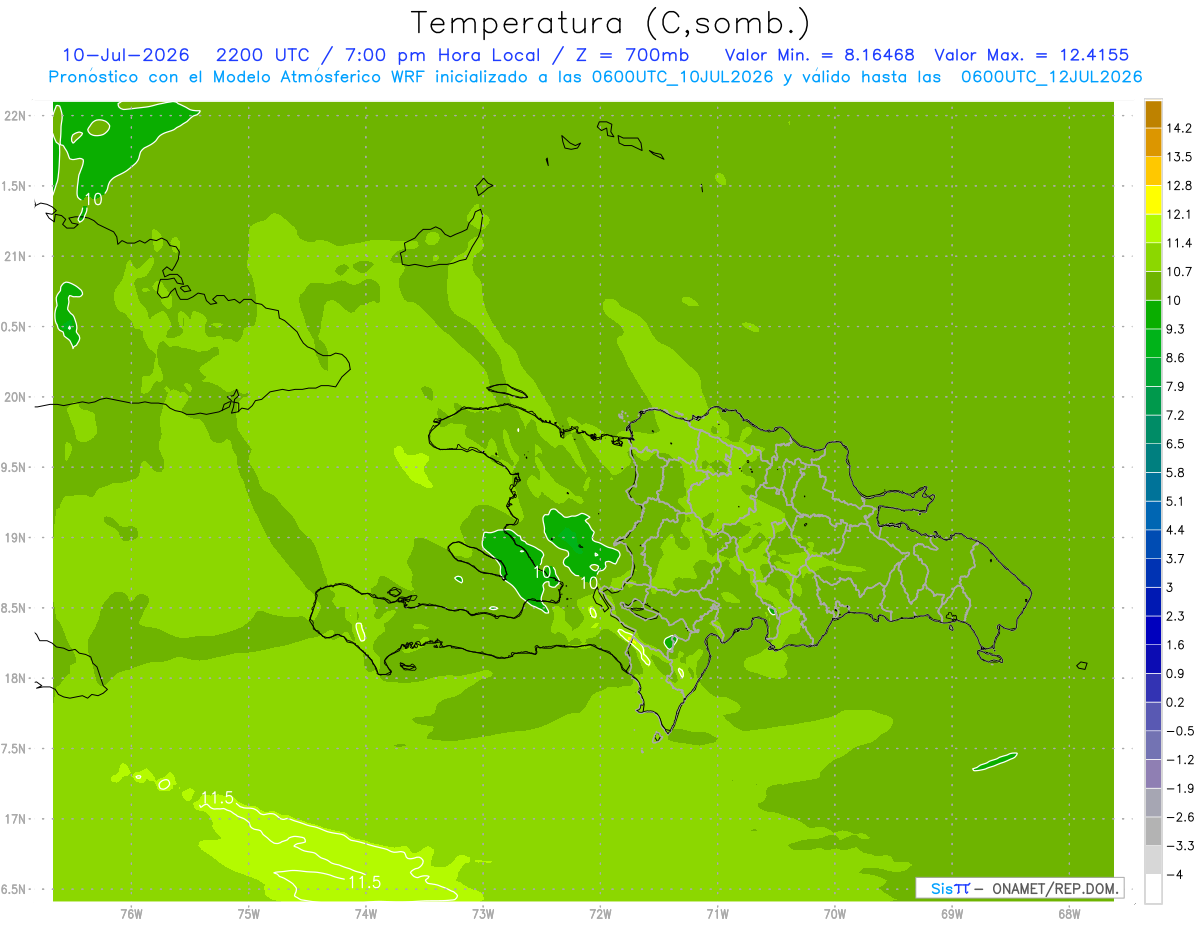Click the "19N" latitude label
The width and height of the screenshot is (1200, 927).
pos(16,538)
